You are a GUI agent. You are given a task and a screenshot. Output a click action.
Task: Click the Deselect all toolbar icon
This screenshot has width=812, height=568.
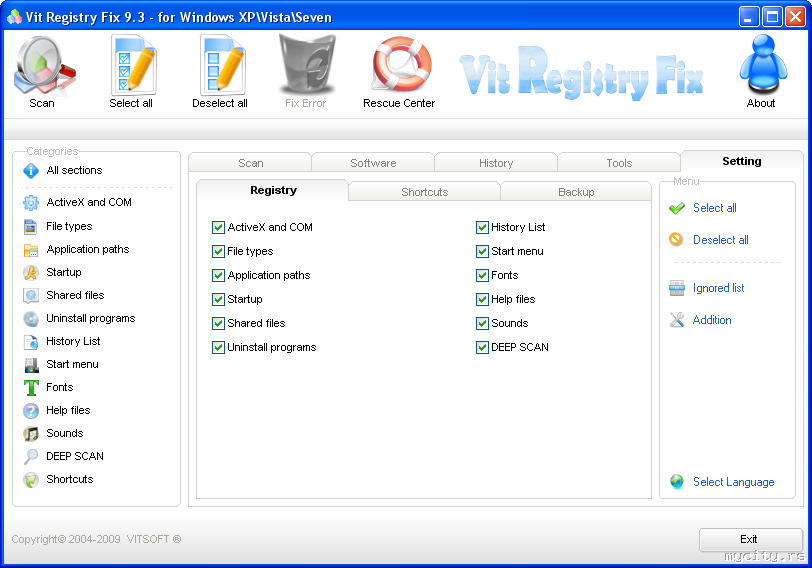222,65
